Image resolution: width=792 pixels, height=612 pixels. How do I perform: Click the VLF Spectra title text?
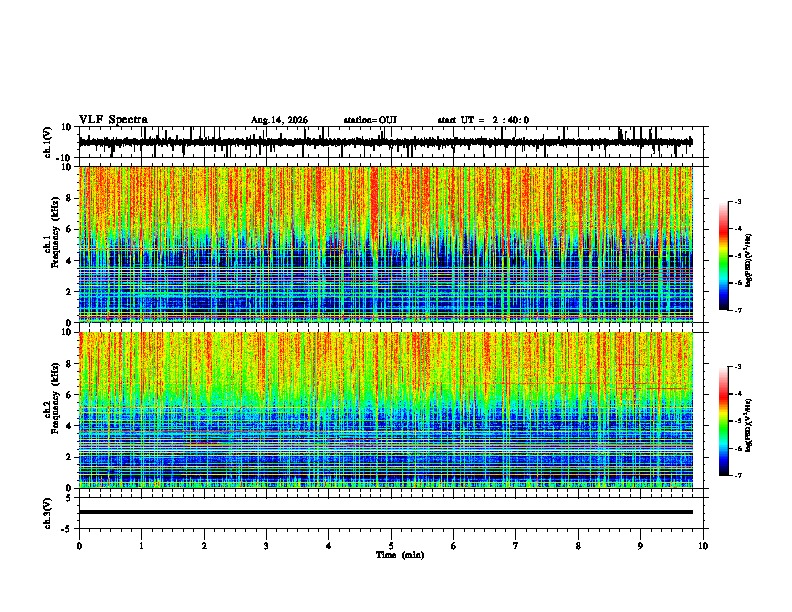pyautogui.click(x=113, y=120)
